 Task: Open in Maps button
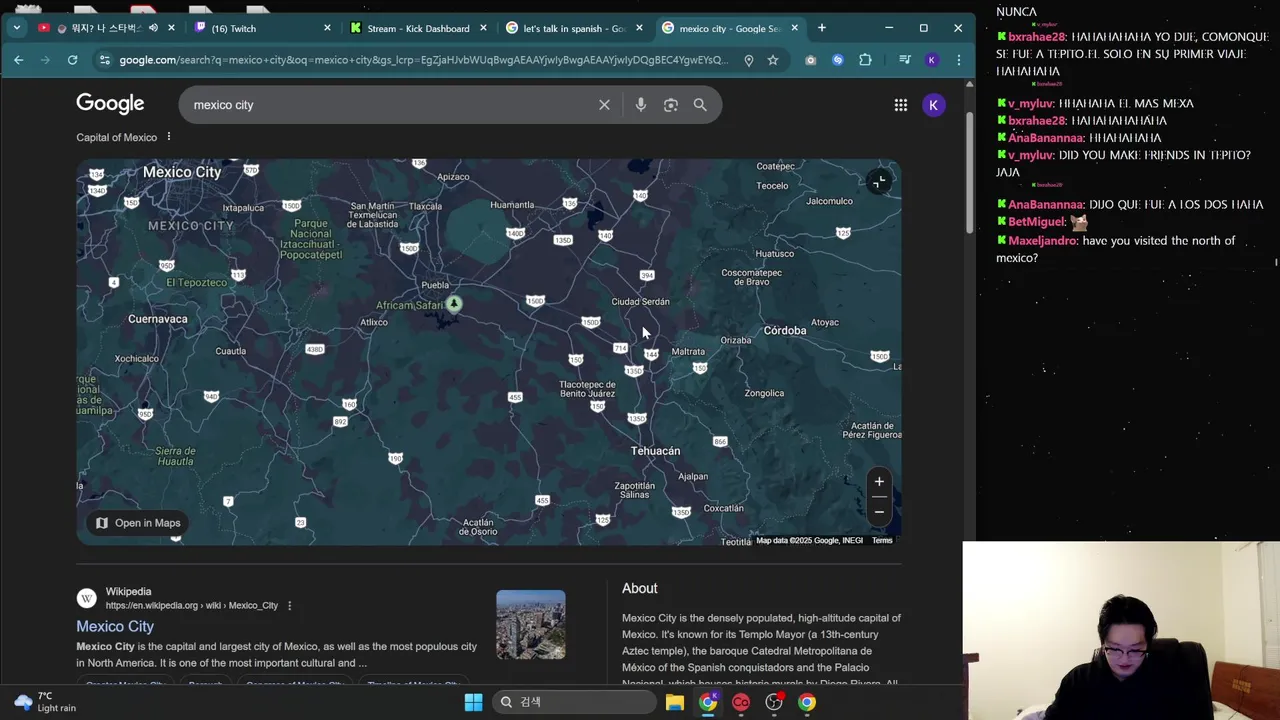point(138,523)
